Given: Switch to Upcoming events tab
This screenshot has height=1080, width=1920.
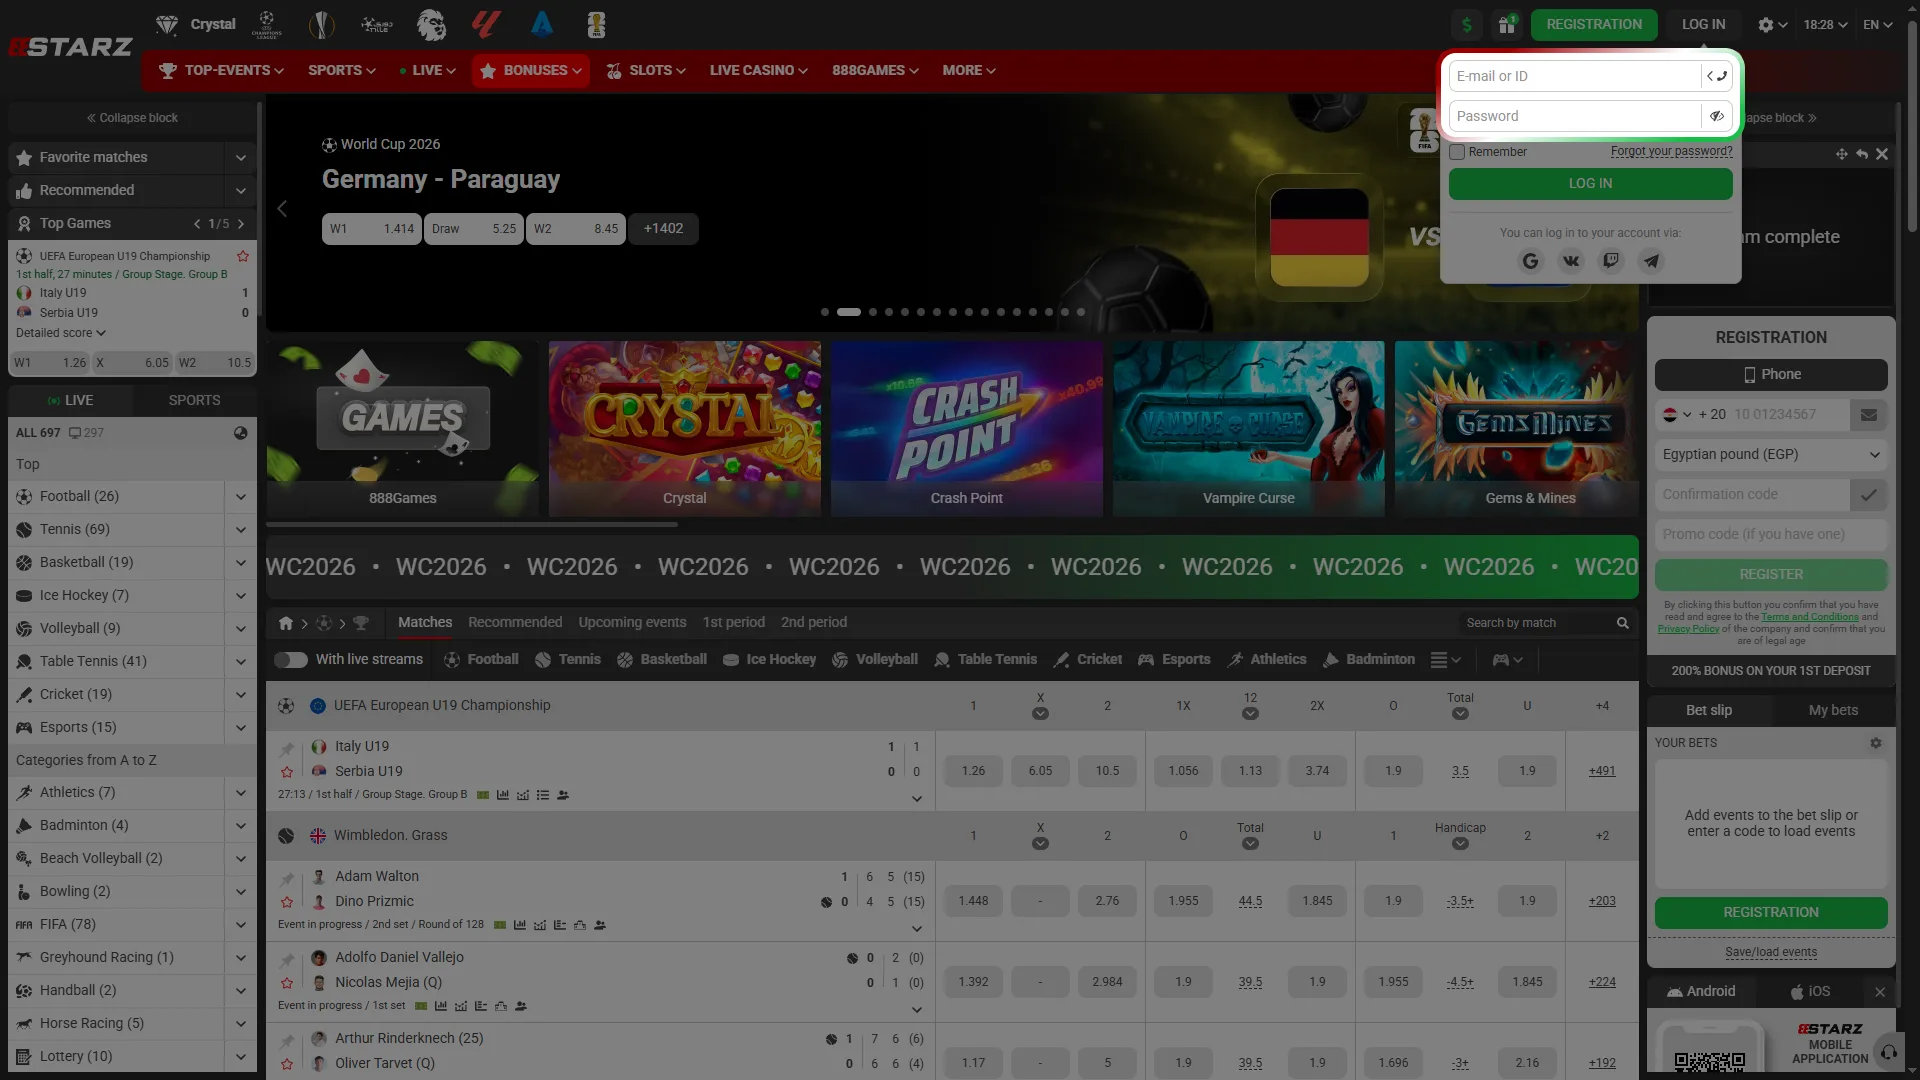Looking at the screenshot, I should pos(632,622).
